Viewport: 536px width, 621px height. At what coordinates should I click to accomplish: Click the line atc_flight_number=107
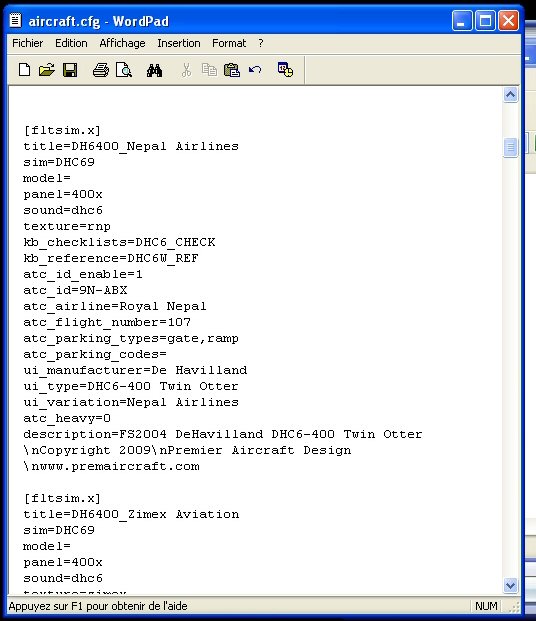pos(107,322)
